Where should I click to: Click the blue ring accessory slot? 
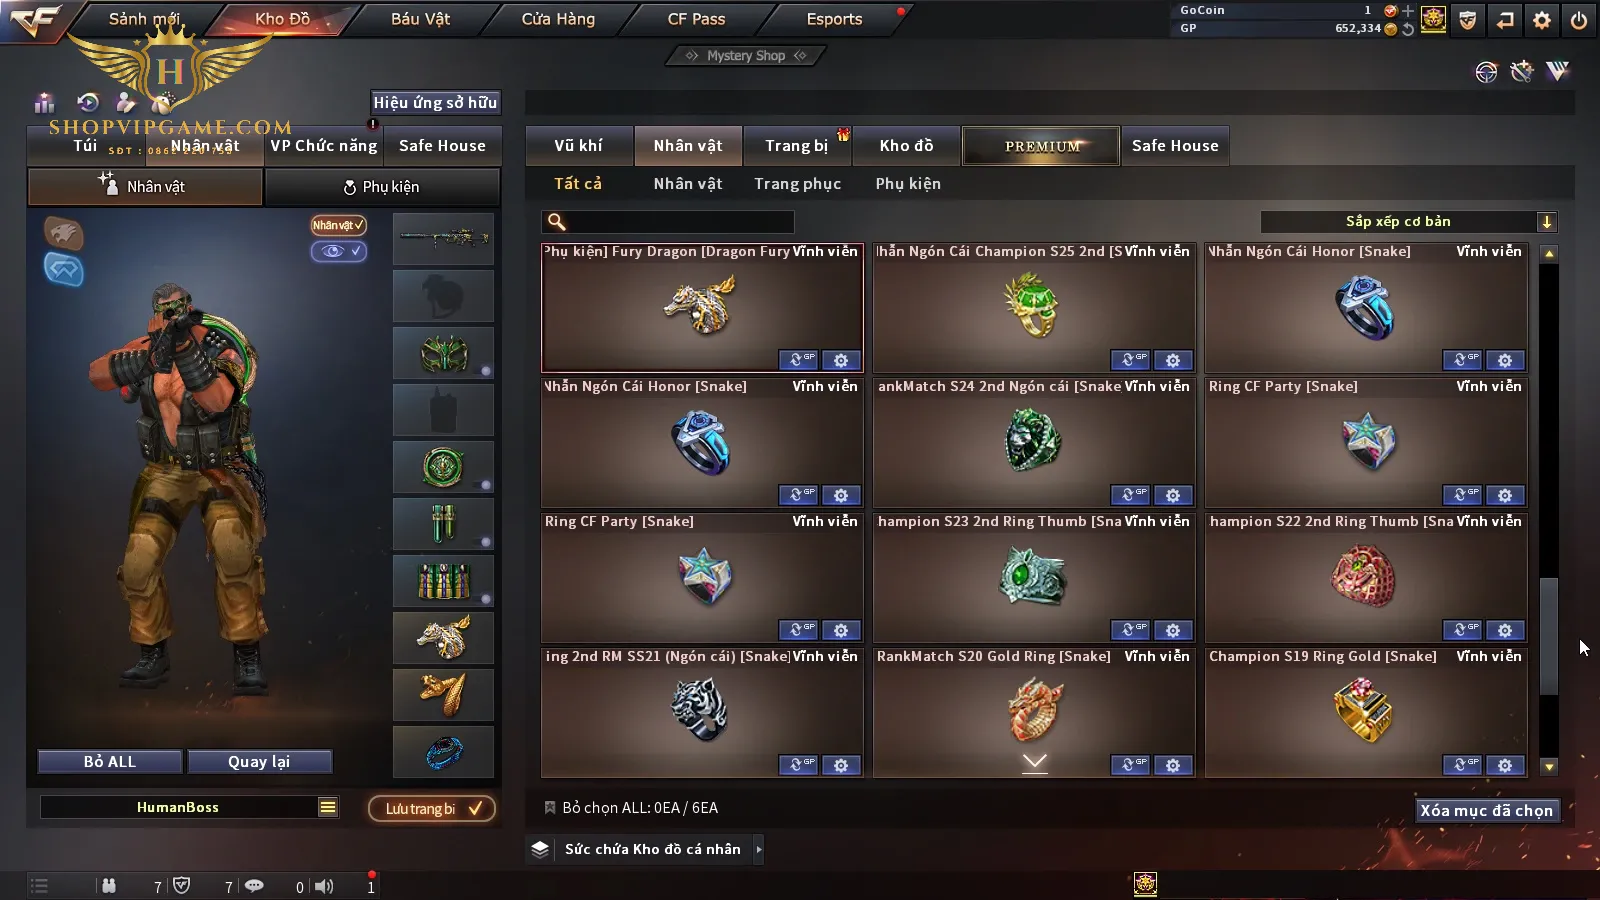[443, 752]
